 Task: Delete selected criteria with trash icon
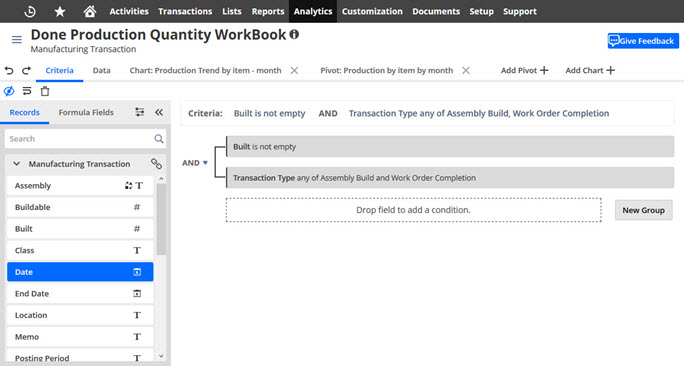point(45,91)
